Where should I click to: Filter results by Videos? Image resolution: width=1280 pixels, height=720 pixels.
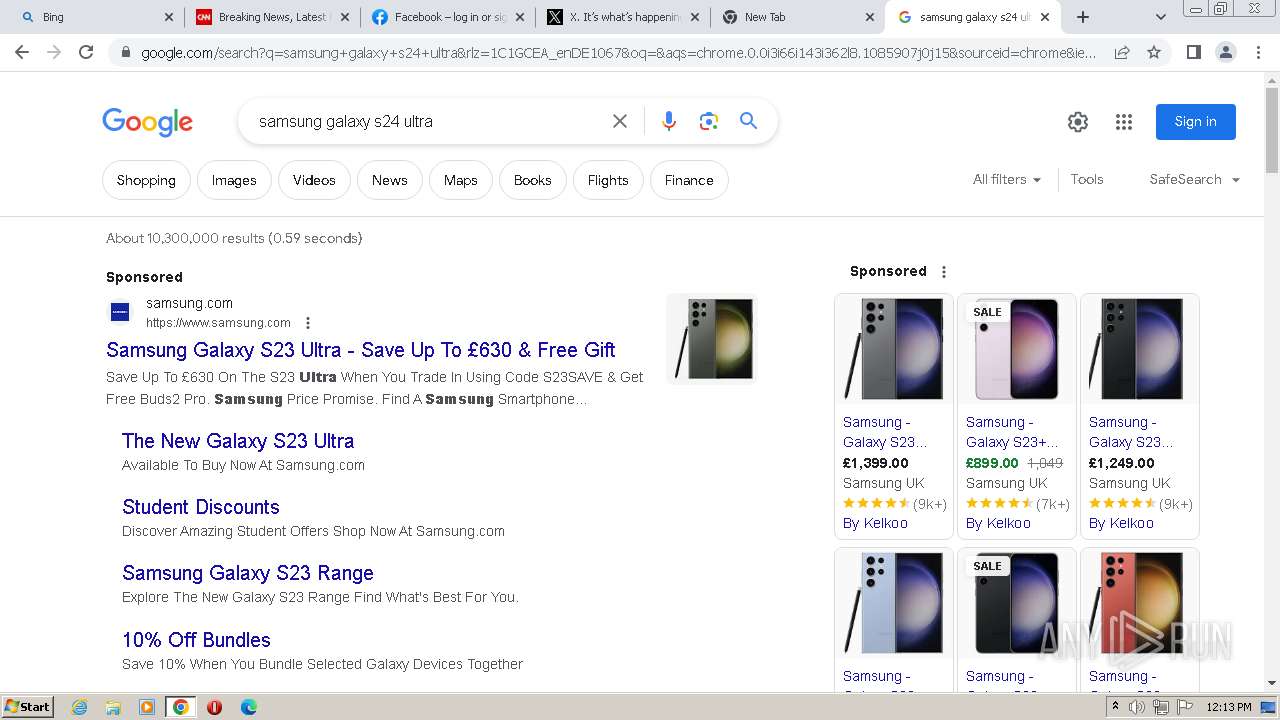point(314,180)
